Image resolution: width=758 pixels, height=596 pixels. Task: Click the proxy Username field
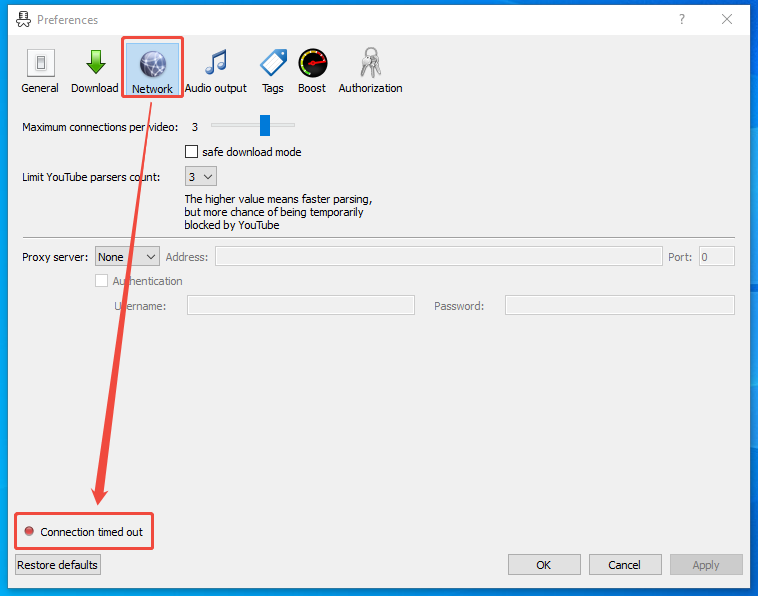coord(301,305)
